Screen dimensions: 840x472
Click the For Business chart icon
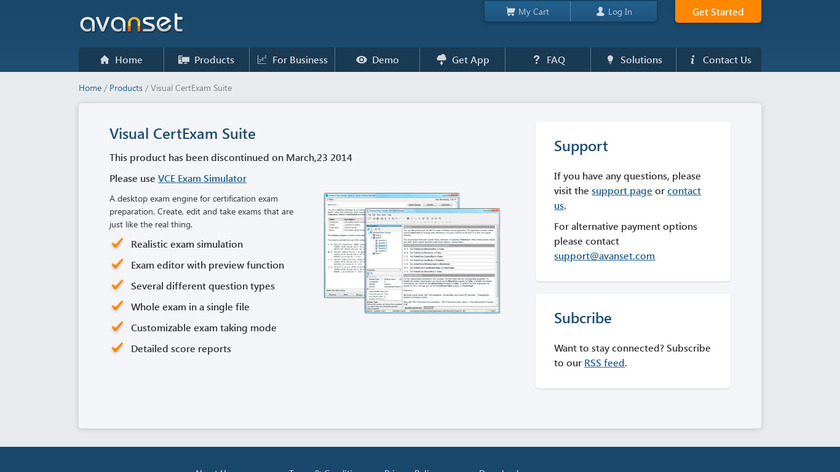262,59
